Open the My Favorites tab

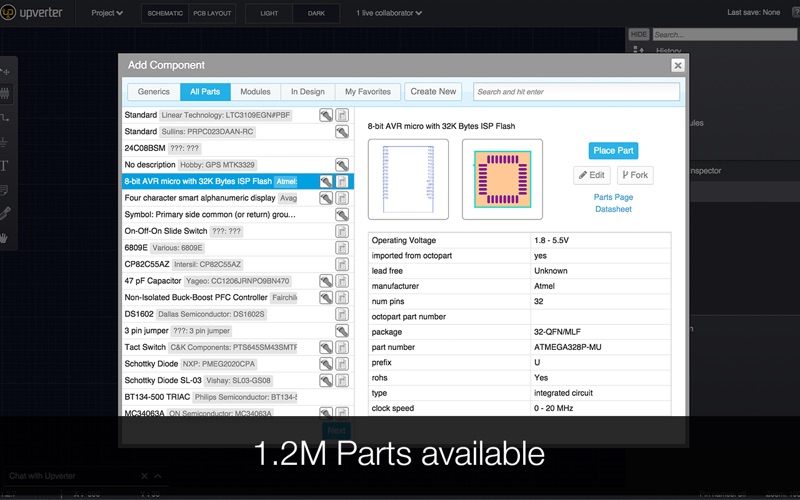(x=368, y=92)
